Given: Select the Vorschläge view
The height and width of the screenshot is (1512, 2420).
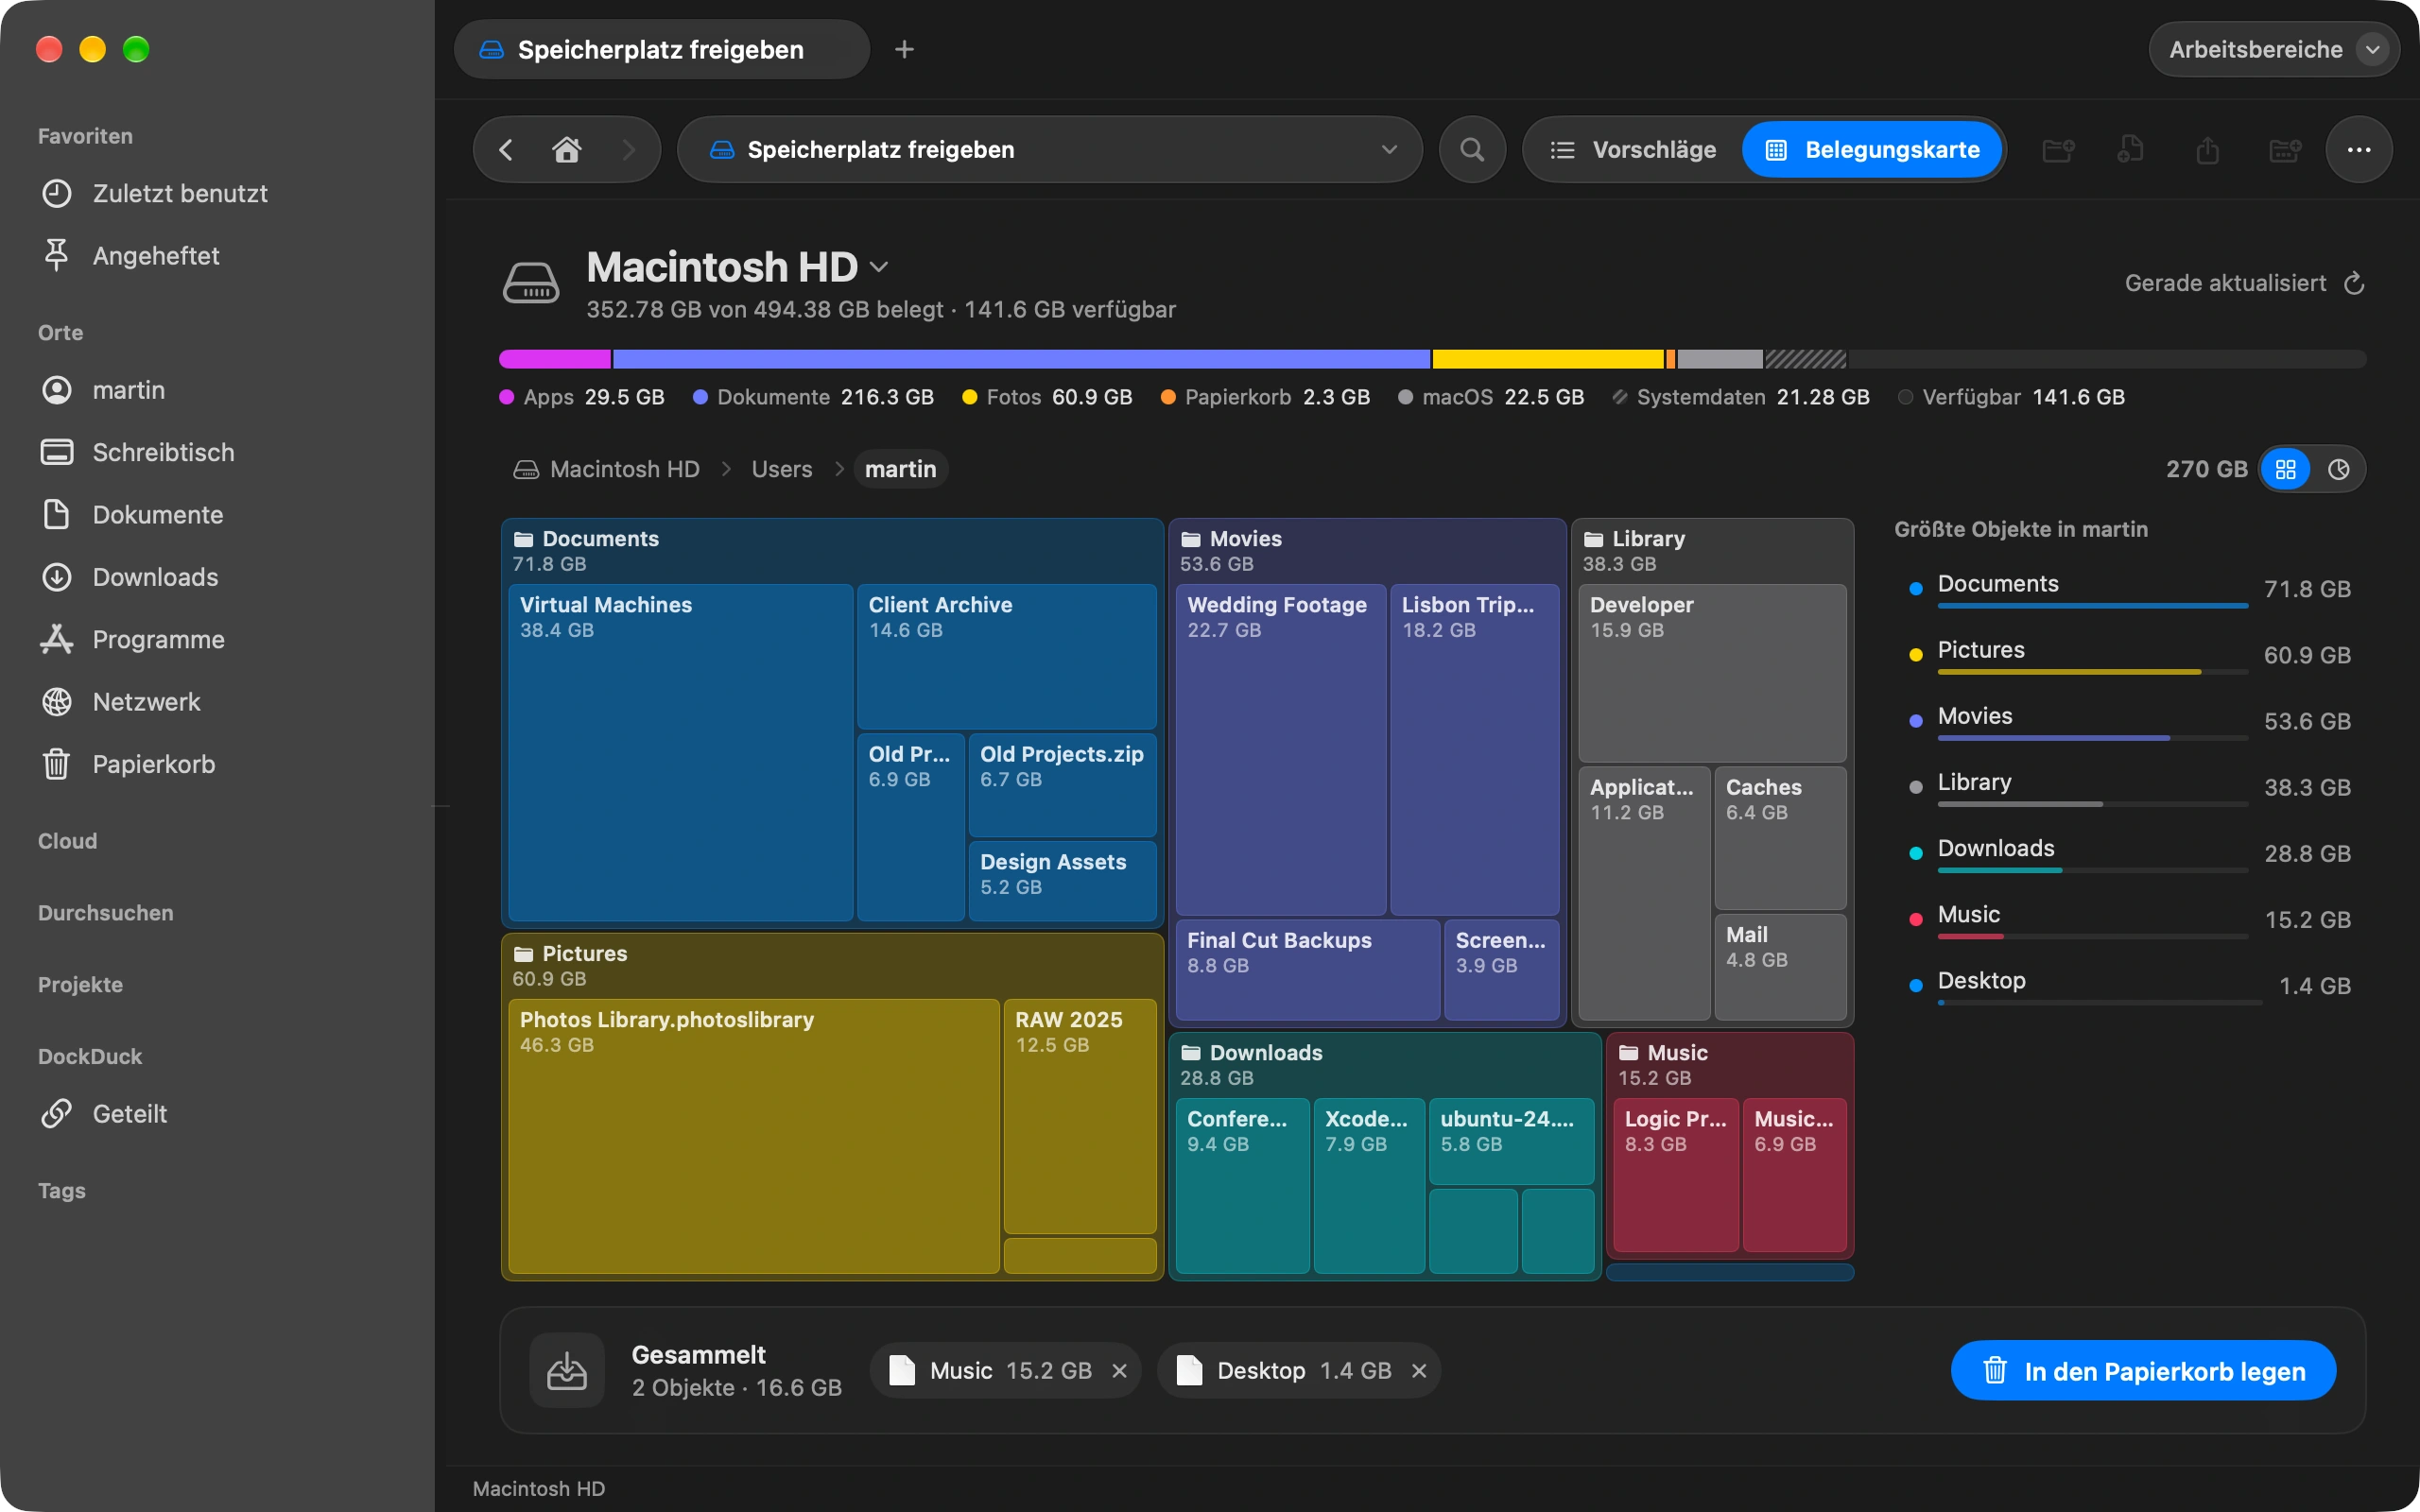Looking at the screenshot, I should coord(1633,150).
